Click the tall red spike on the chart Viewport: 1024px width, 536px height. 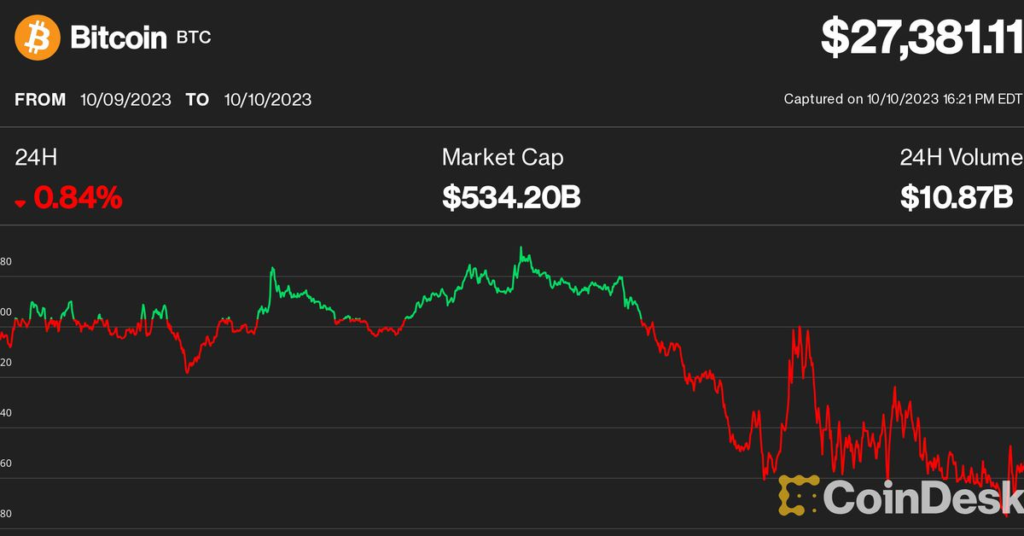point(799,328)
